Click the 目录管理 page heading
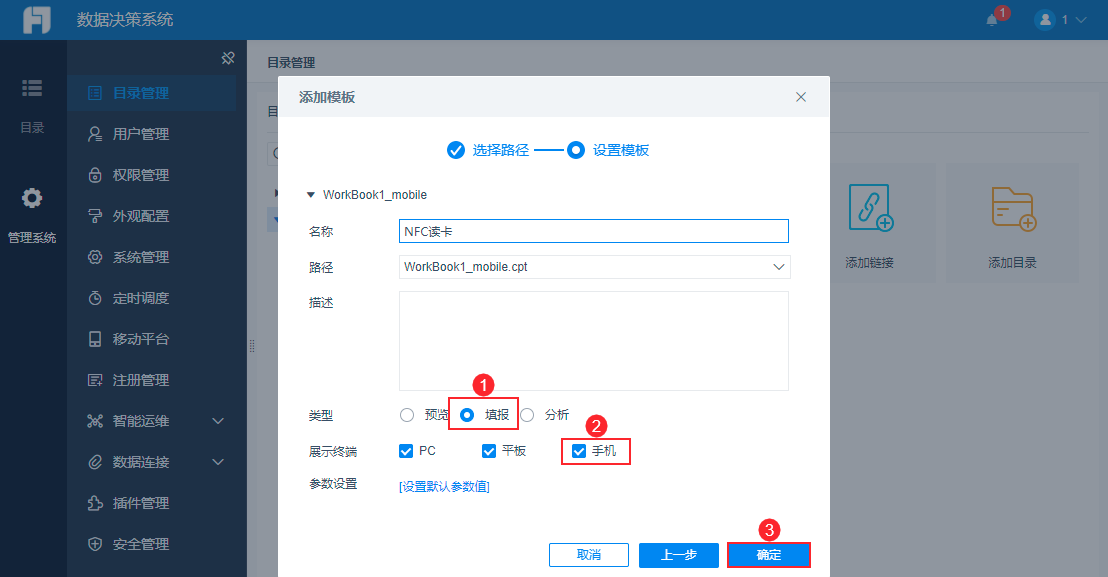Image resolution: width=1108 pixels, height=577 pixels. coord(291,62)
